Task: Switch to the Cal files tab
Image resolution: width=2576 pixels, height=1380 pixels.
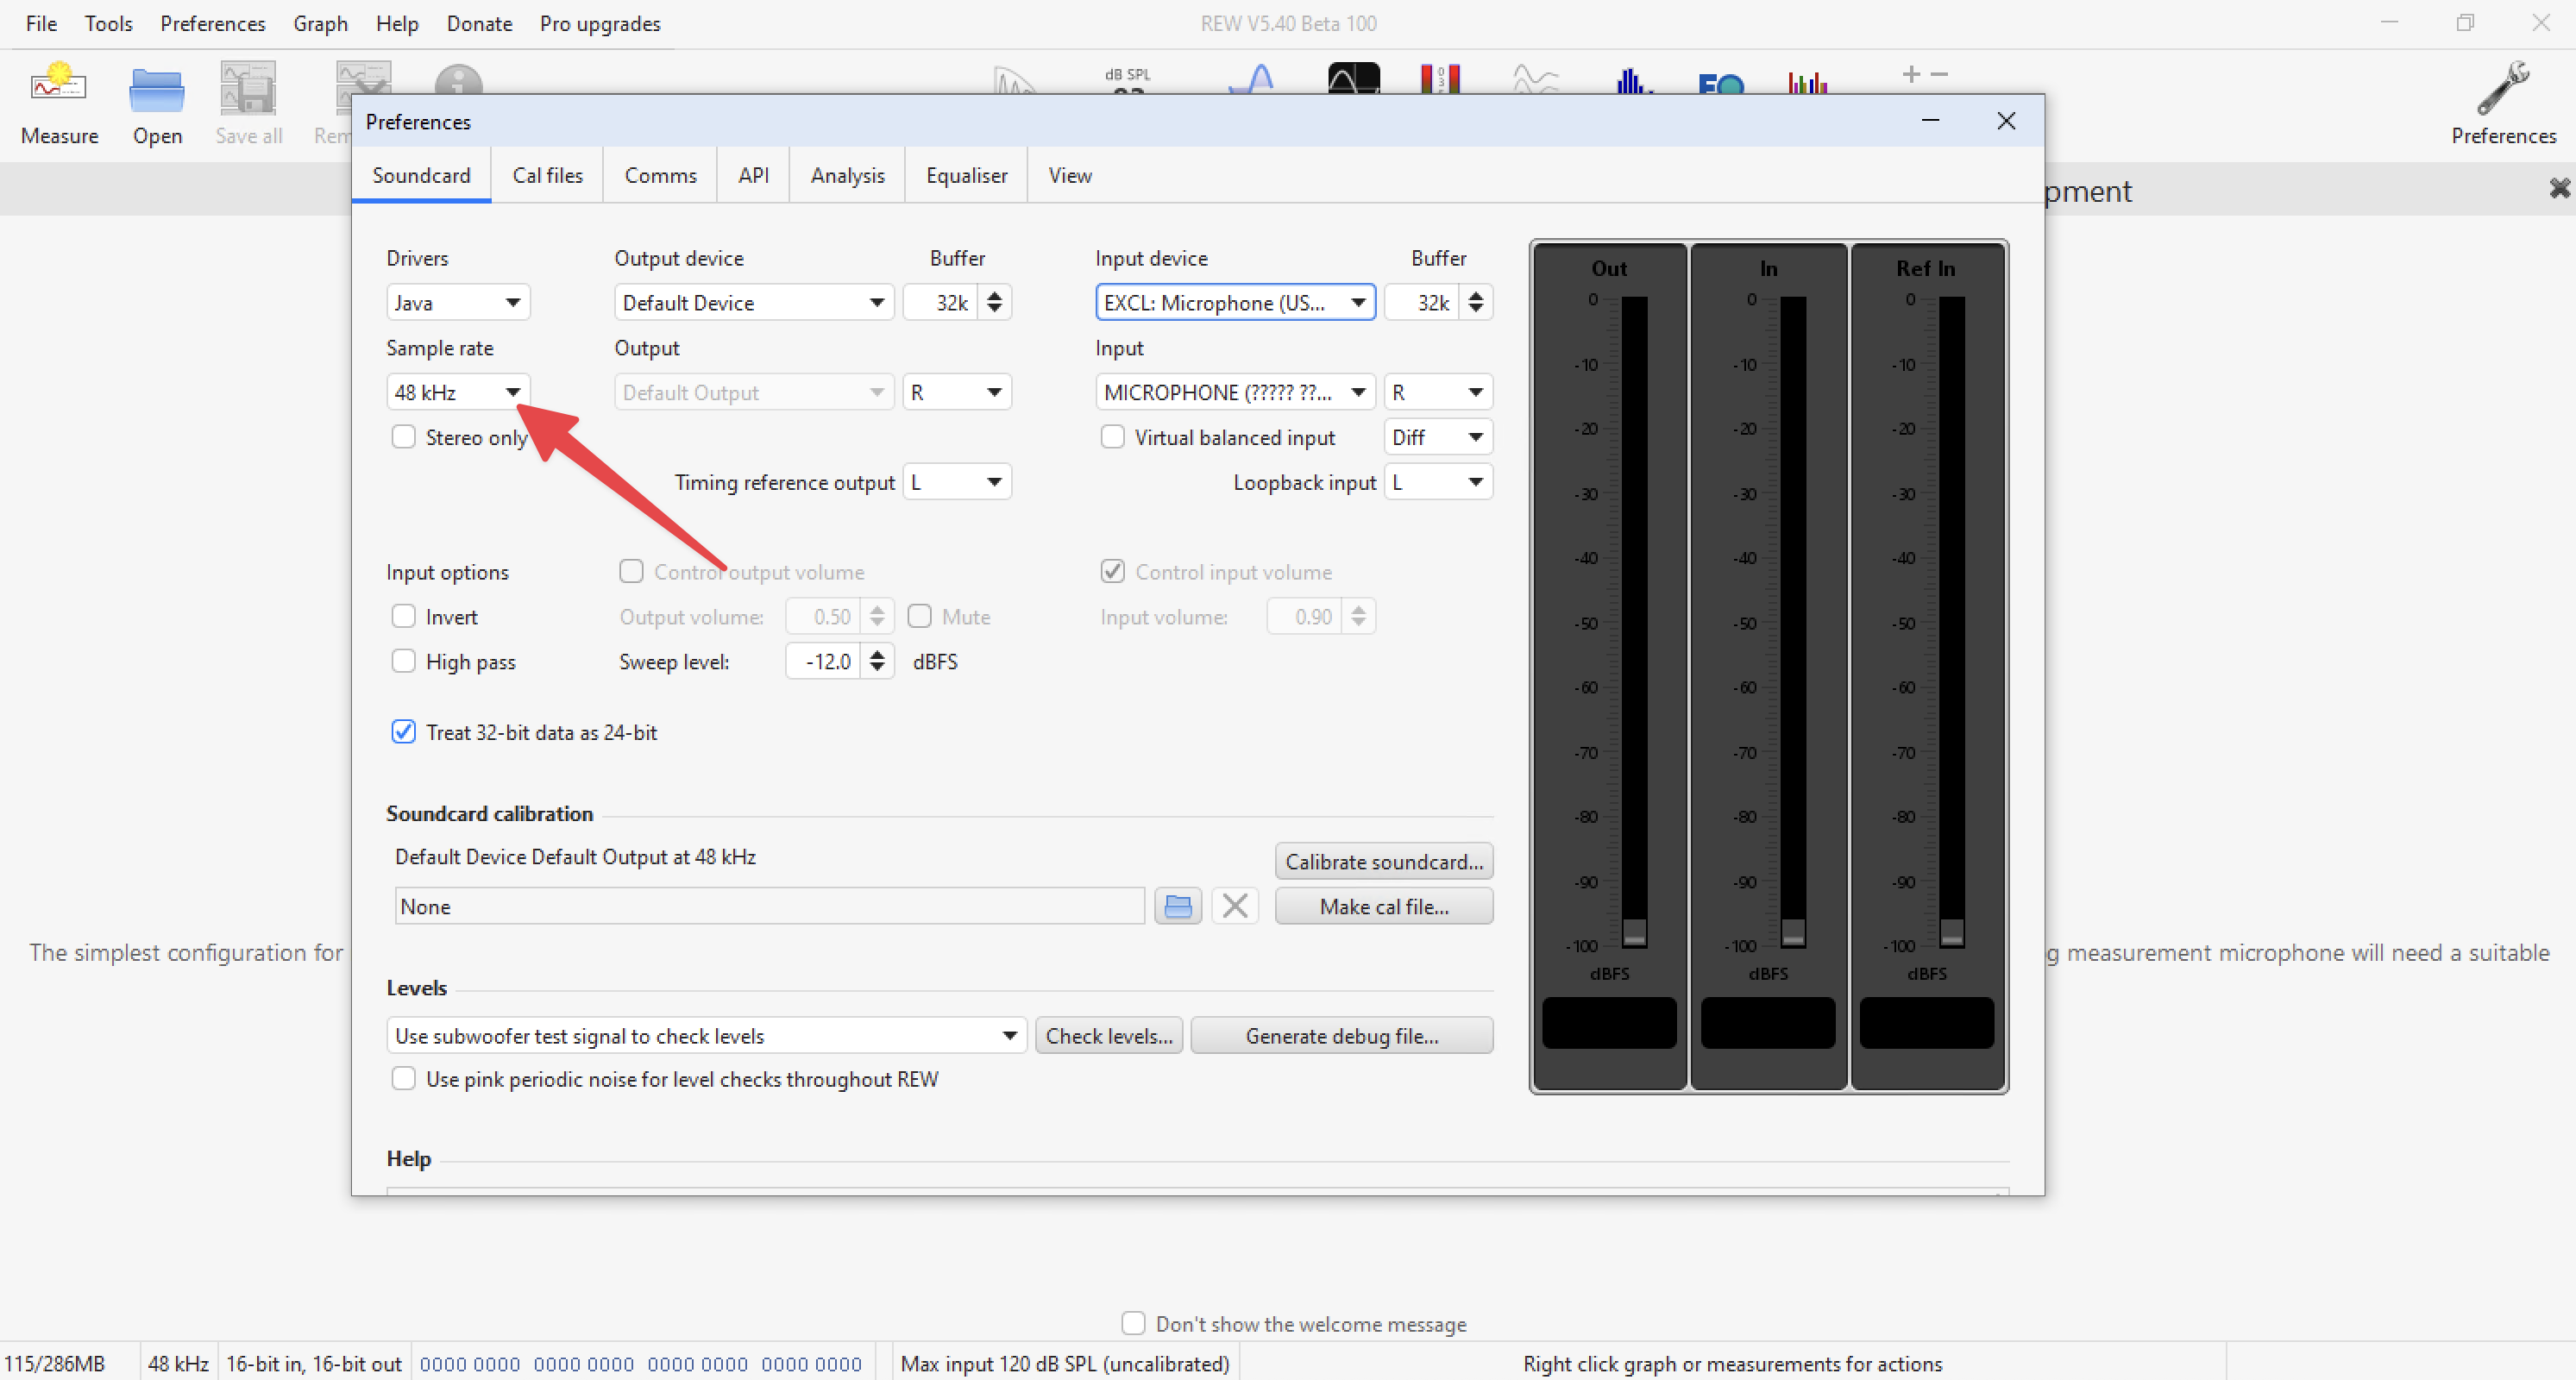Action: pos(547,175)
